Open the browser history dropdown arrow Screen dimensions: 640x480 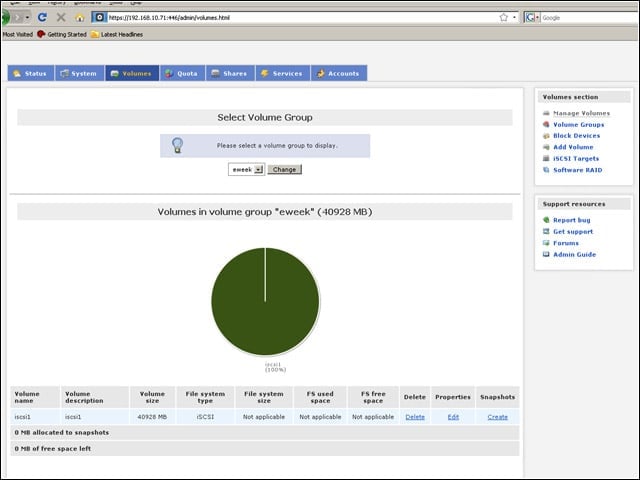(27, 18)
